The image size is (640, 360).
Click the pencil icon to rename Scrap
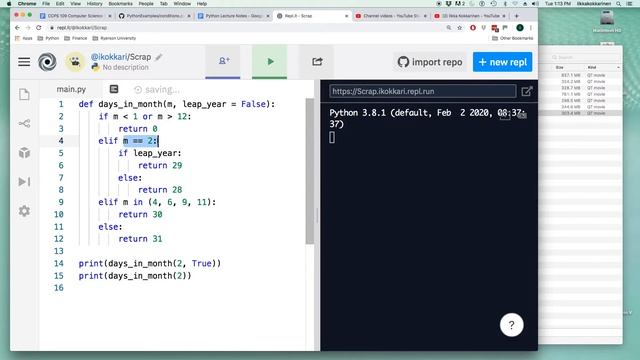pyautogui.click(x=159, y=57)
